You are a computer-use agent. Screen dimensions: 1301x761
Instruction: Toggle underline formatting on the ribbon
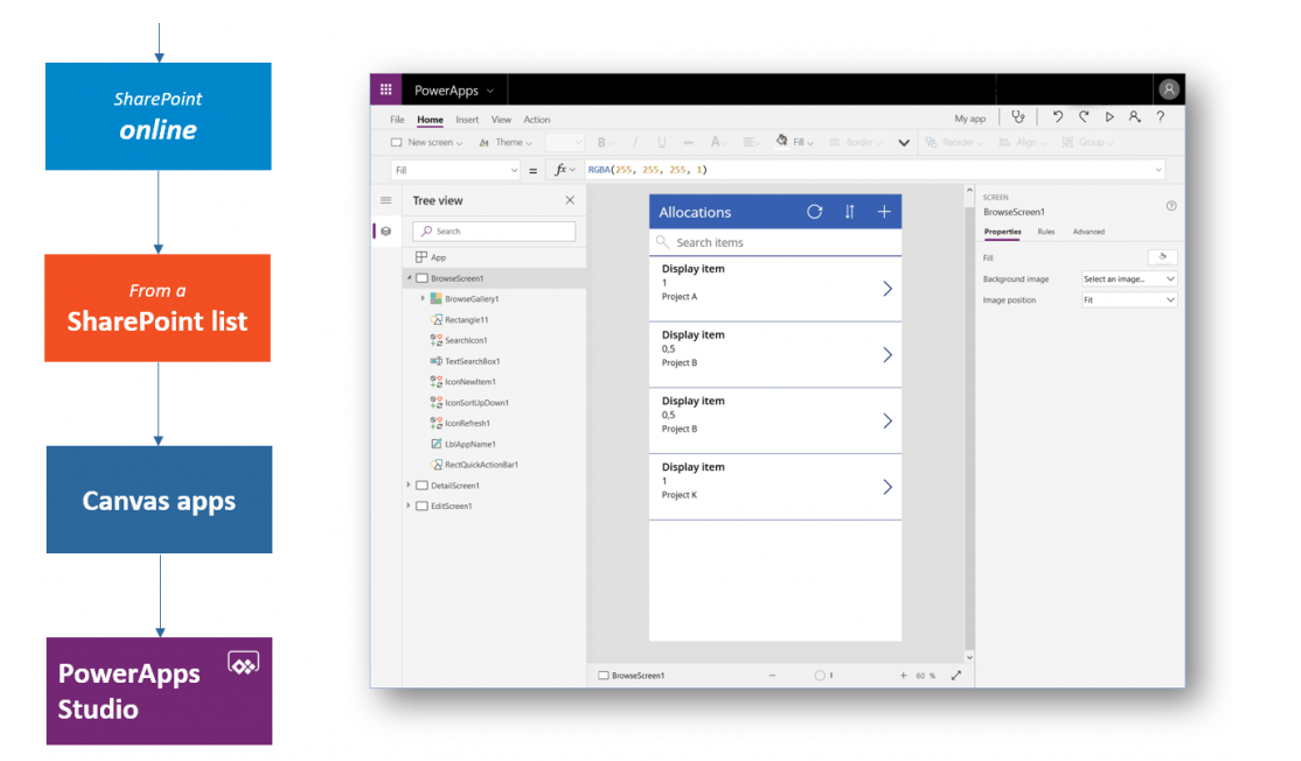coord(660,141)
